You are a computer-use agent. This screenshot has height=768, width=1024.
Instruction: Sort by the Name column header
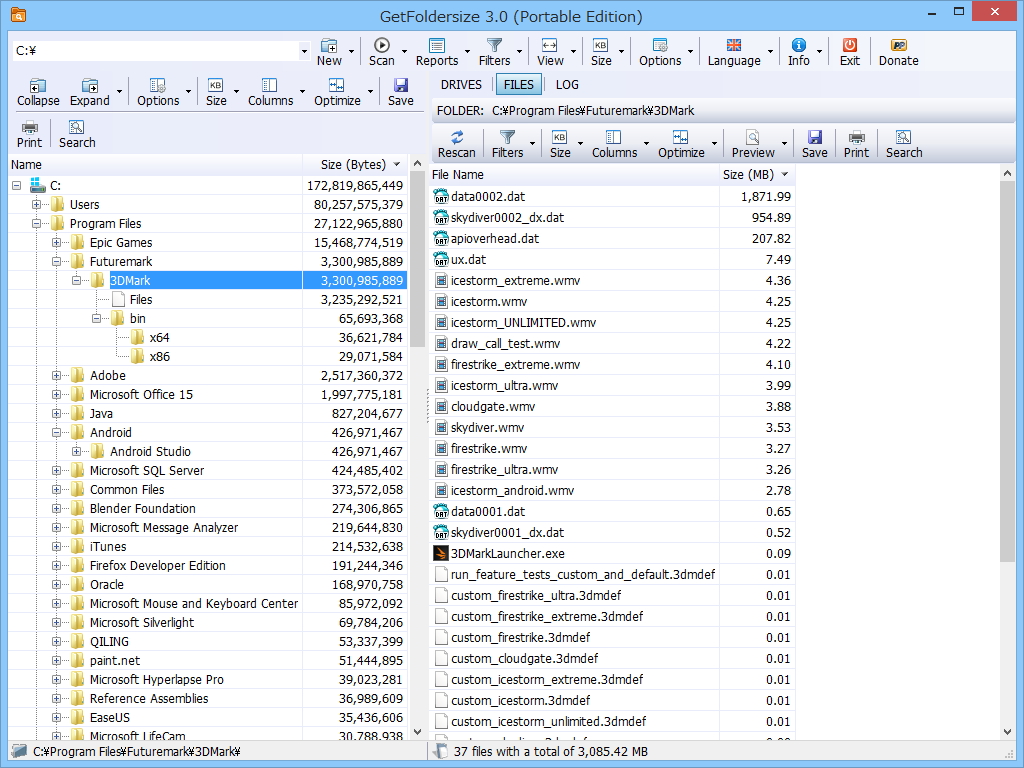point(155,165)
